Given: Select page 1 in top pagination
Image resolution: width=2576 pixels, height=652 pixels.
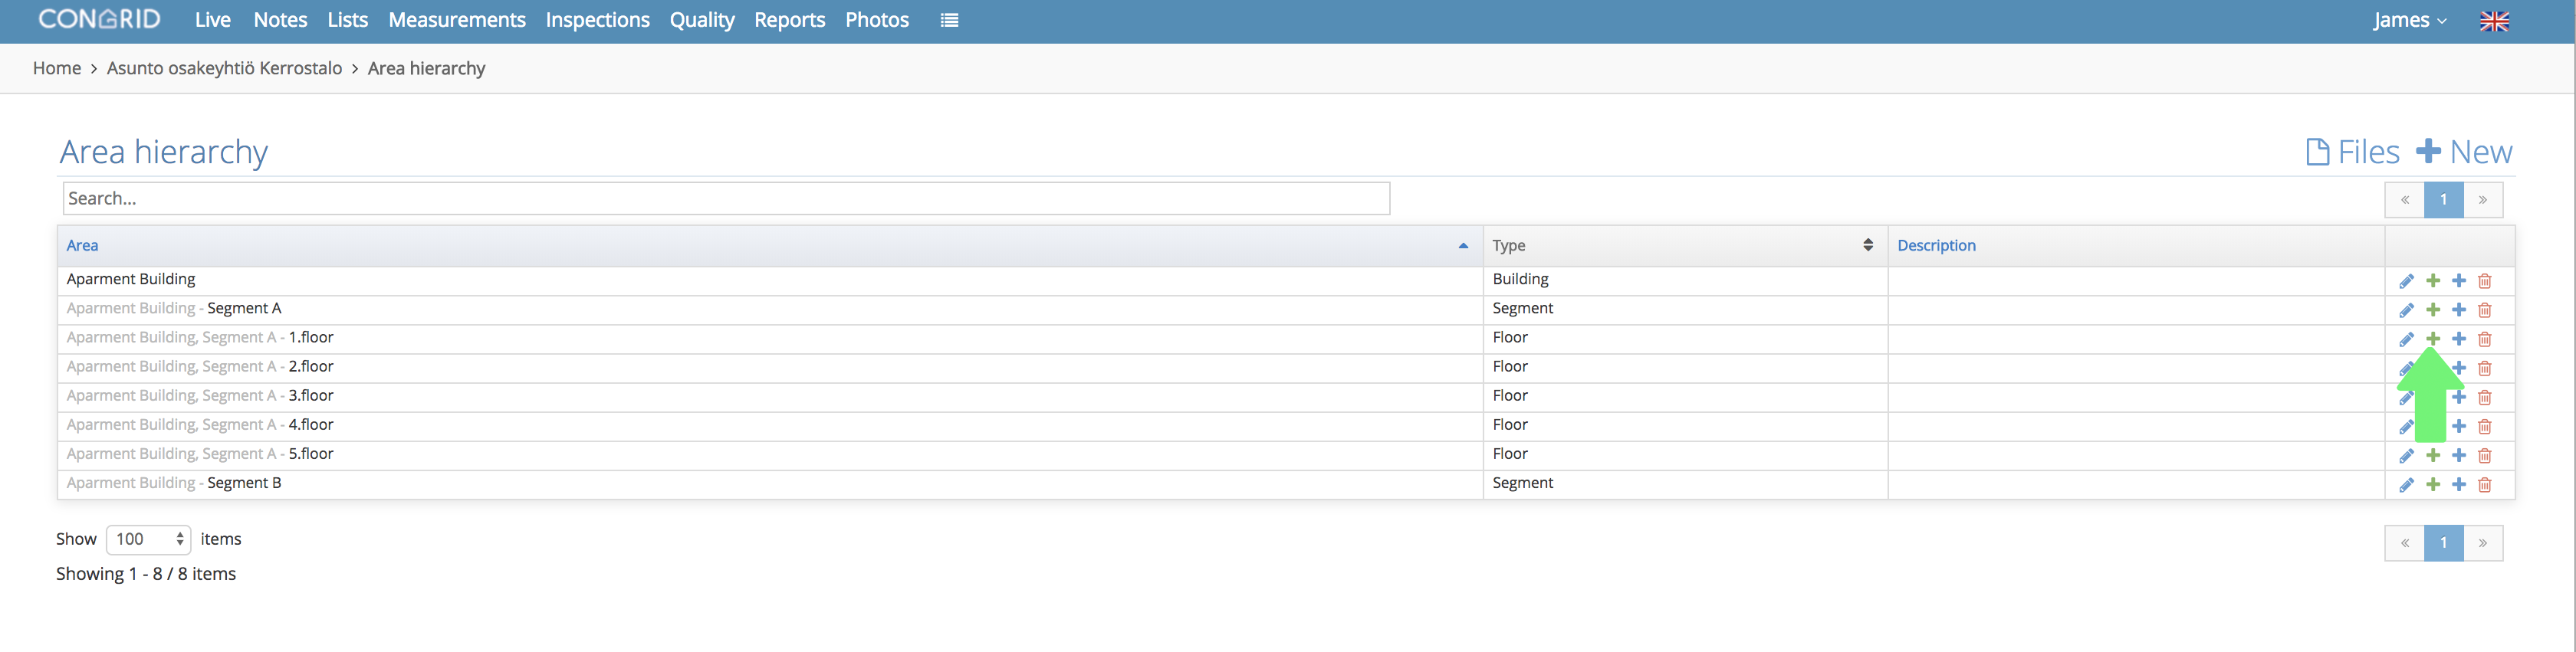Looking at the screenshot, I should (2444, 200).
